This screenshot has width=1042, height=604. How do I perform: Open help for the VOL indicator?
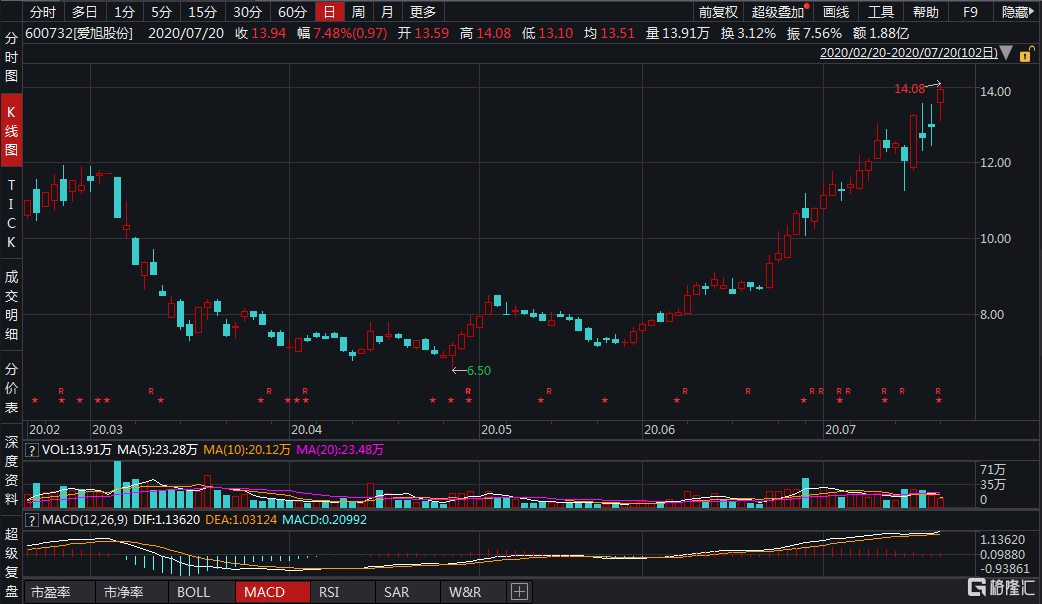pos(31,450)
